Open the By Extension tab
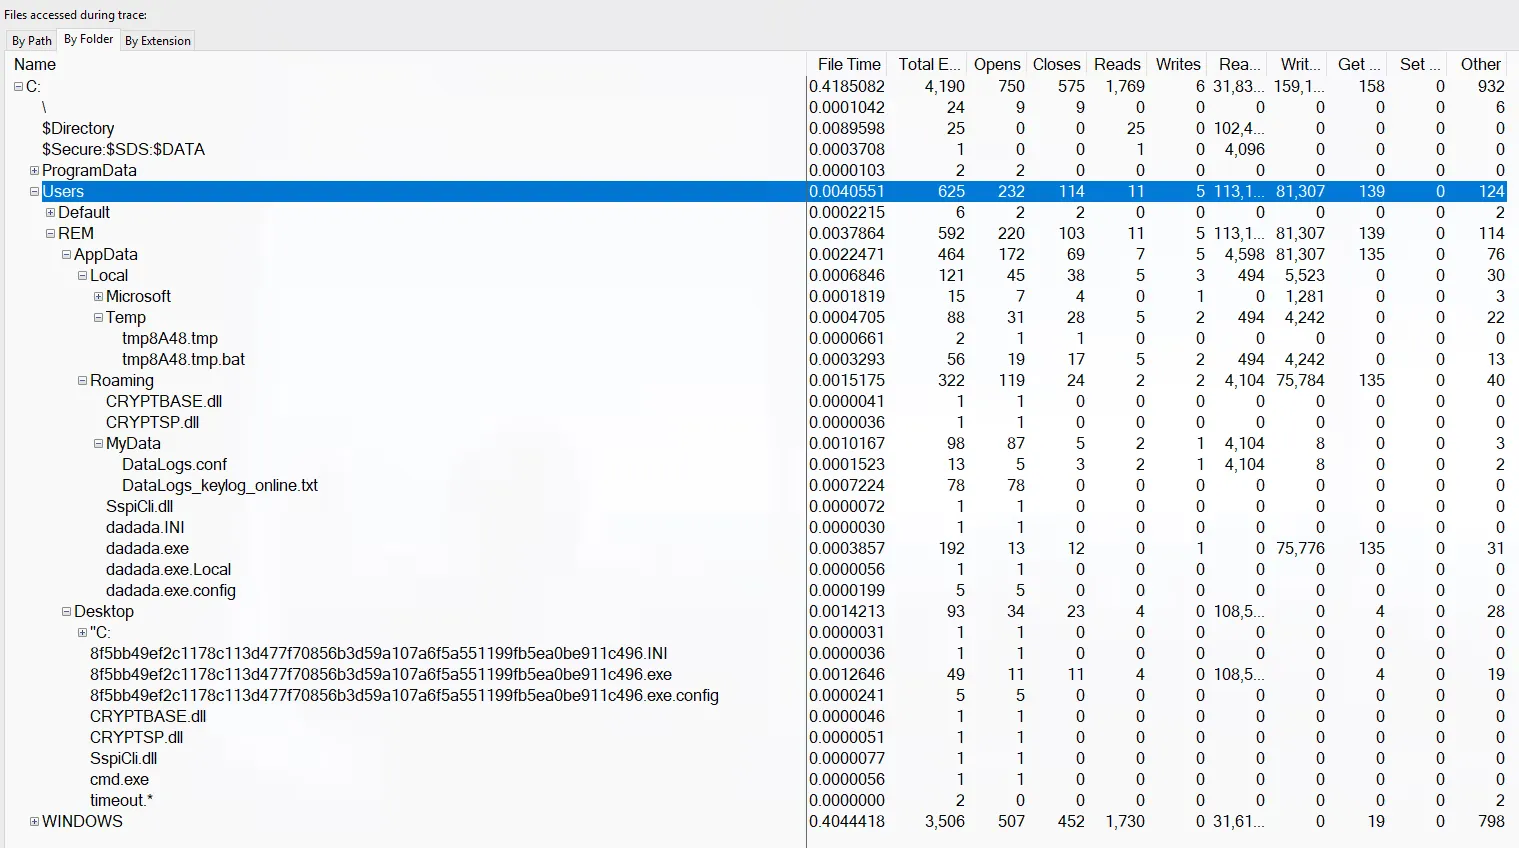1519x848 pixels. (x=157, y=41)
